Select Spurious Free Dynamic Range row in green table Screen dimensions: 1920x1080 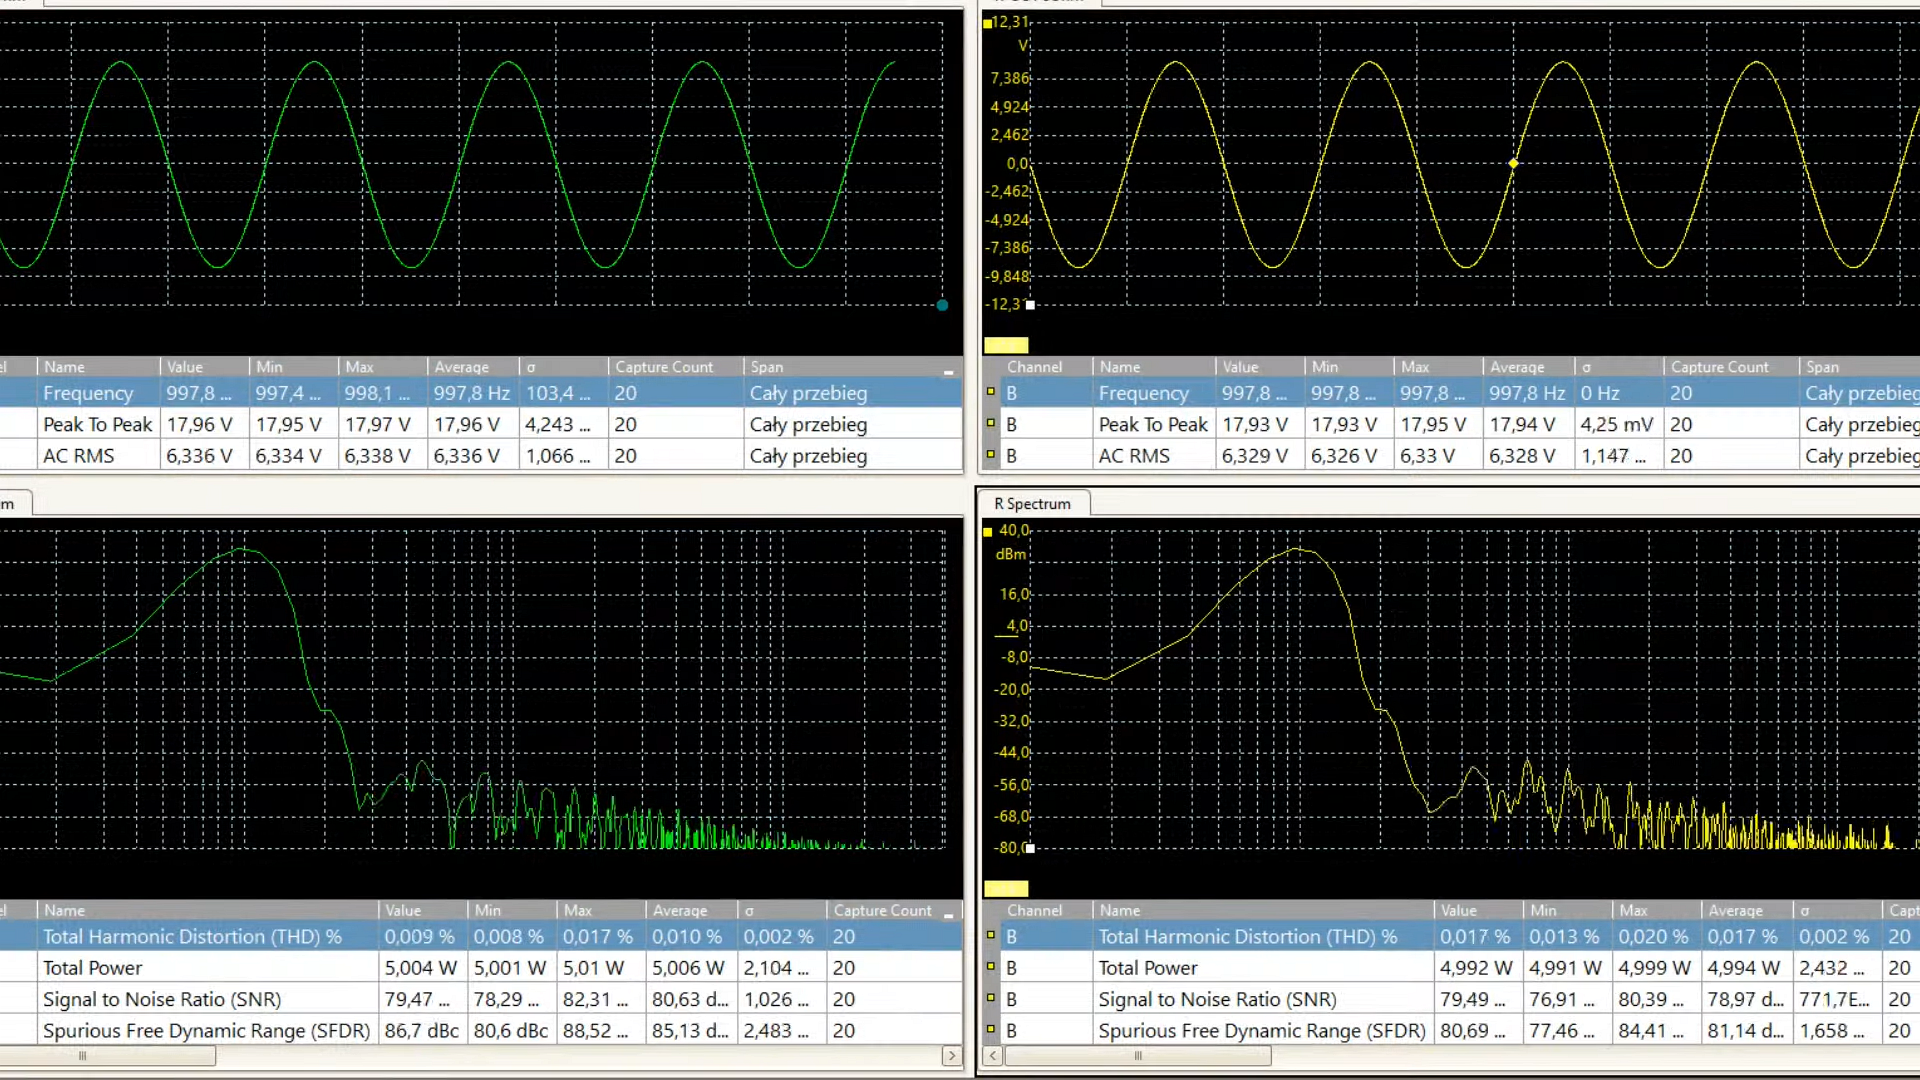click(x=481, y=1029)
